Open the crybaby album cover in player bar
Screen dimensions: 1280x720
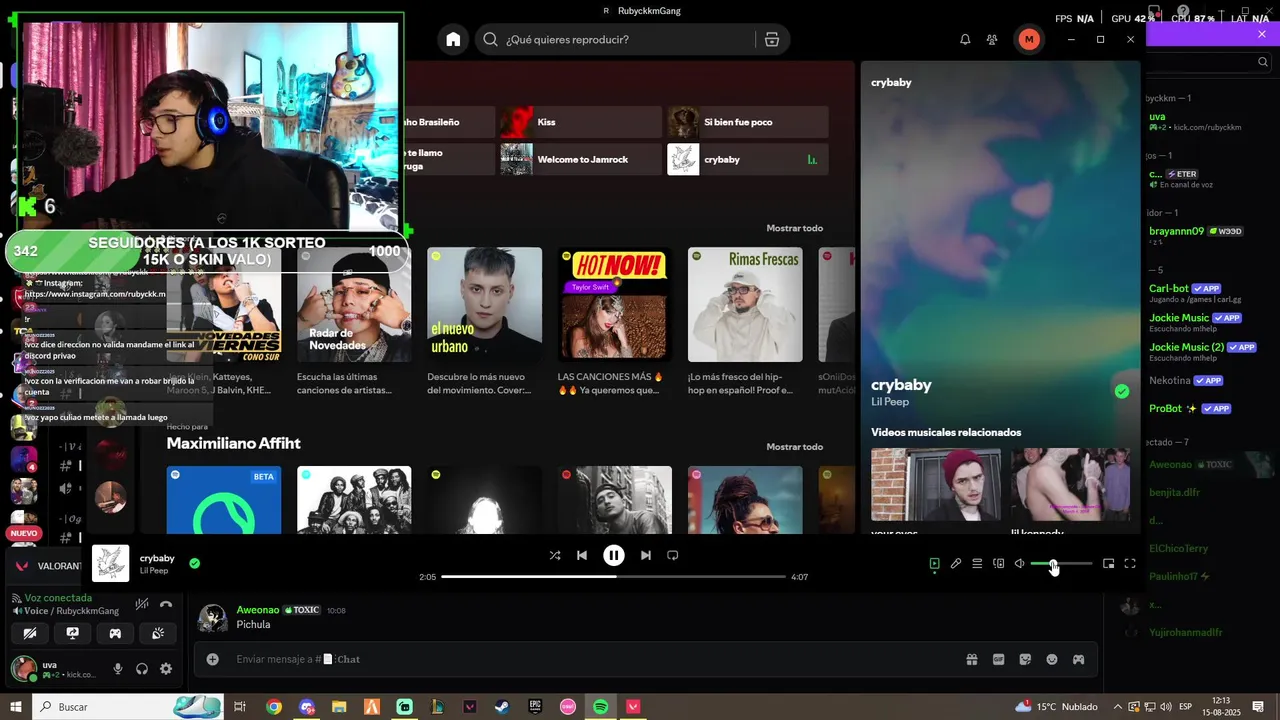click(x=111, y=563)
